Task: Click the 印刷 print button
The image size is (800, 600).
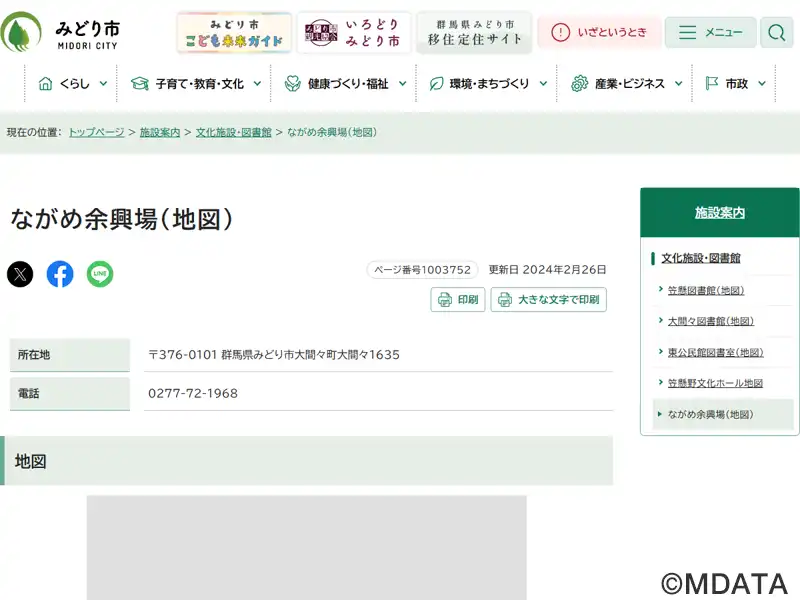Action: [458, 299]
